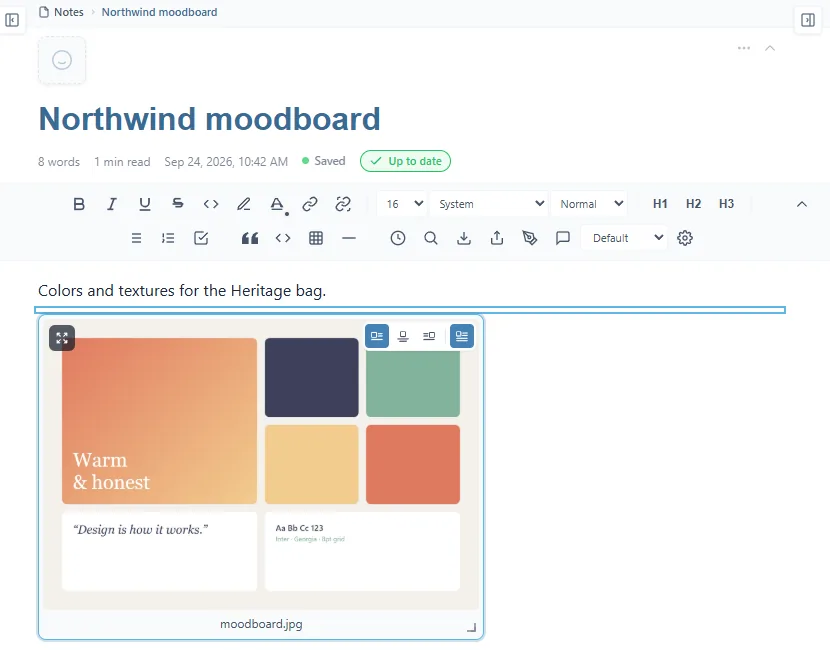Select the highlighter pen tool
The width and height of the screenshot is (830, 660).
(x=243, y=204)
